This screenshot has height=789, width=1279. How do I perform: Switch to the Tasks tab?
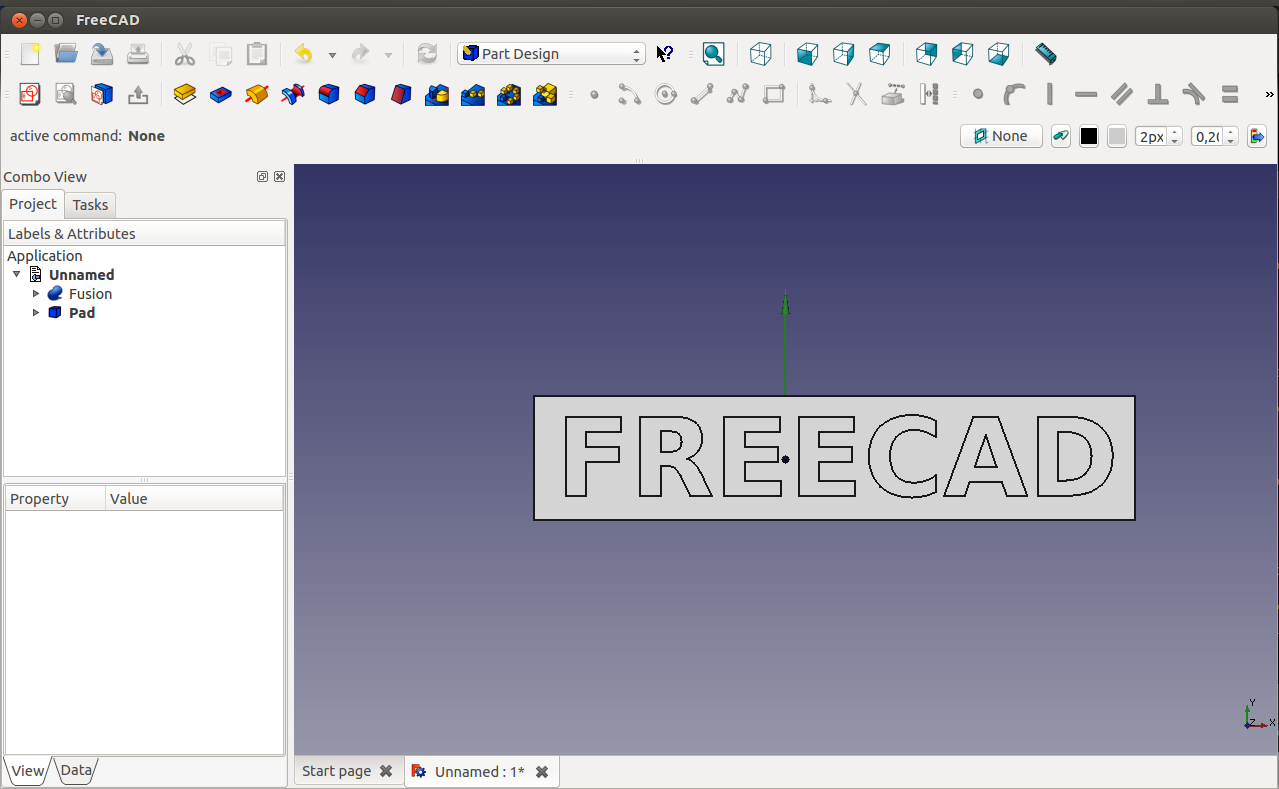point(90,205)
